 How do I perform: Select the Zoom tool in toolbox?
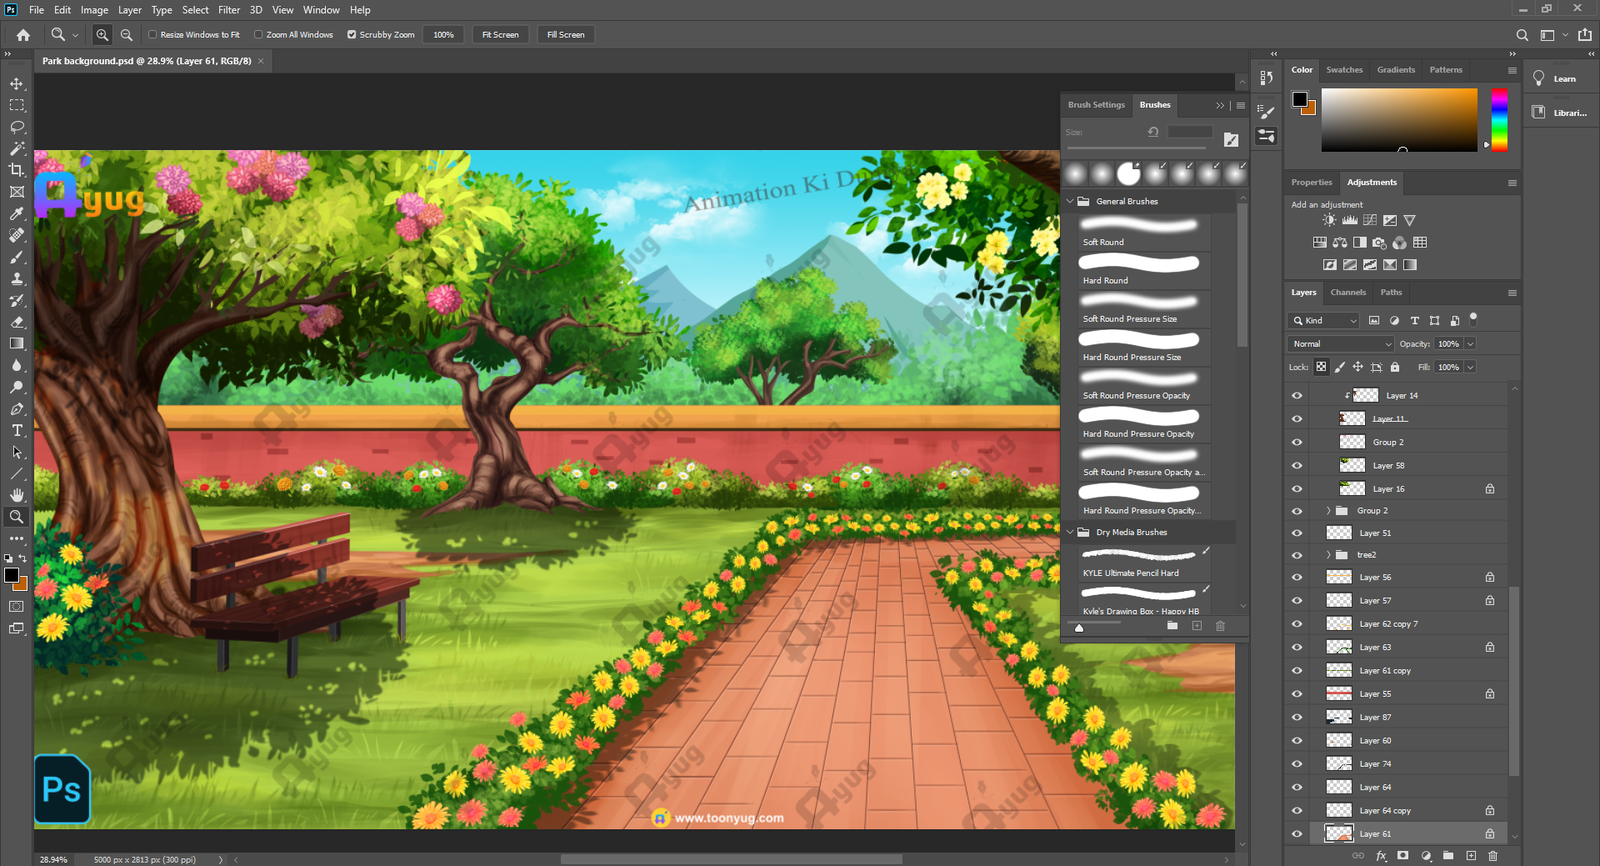tap(17, 517)
